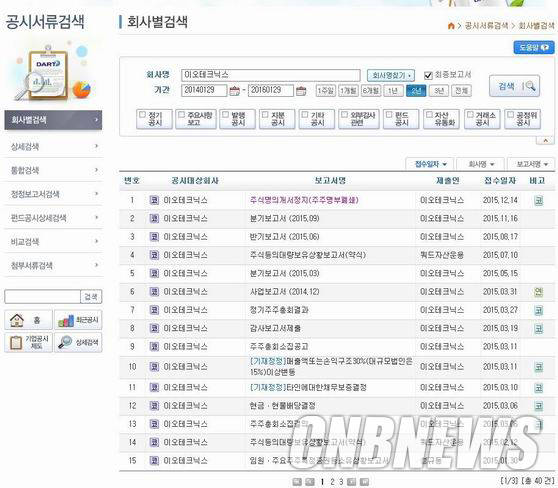Go to next page arrow icon
This screenshot has height=488, width=558.
coord(351,482)
